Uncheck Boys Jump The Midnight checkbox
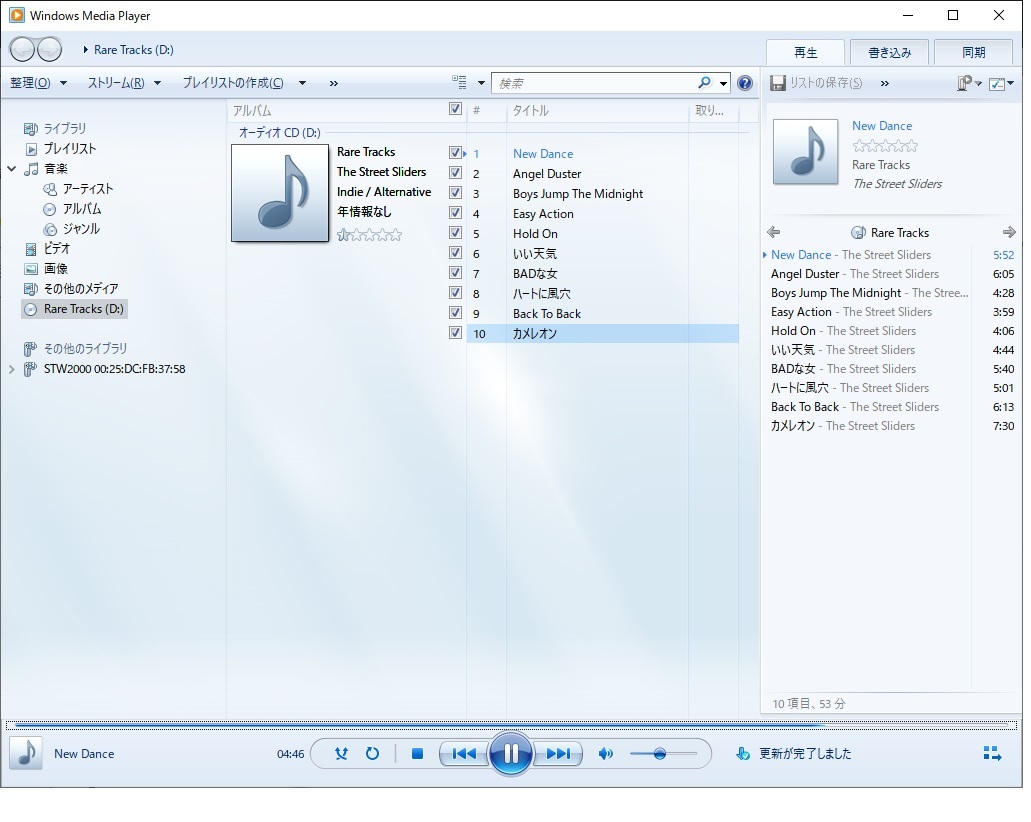 click(455, 193)
